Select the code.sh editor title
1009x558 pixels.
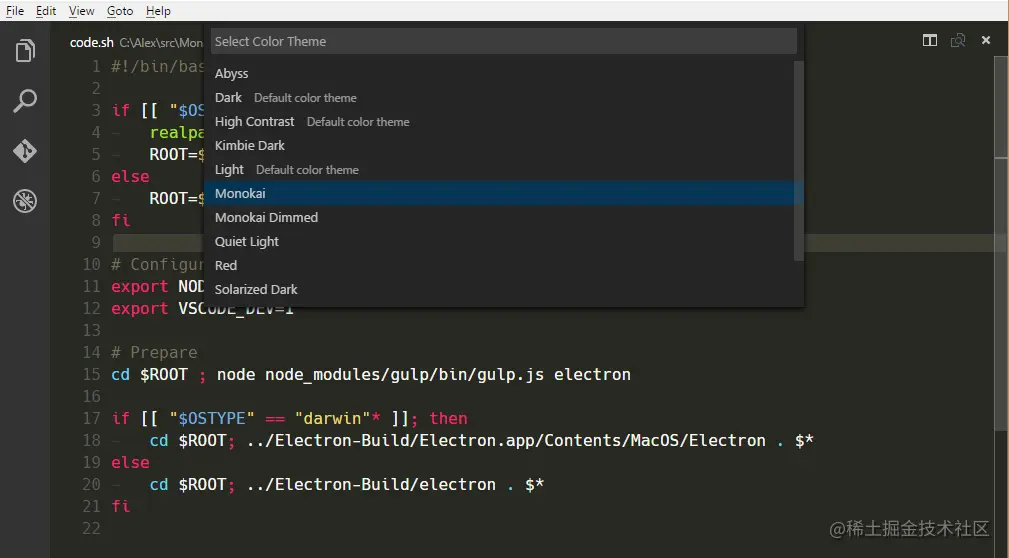coord(91,42)
